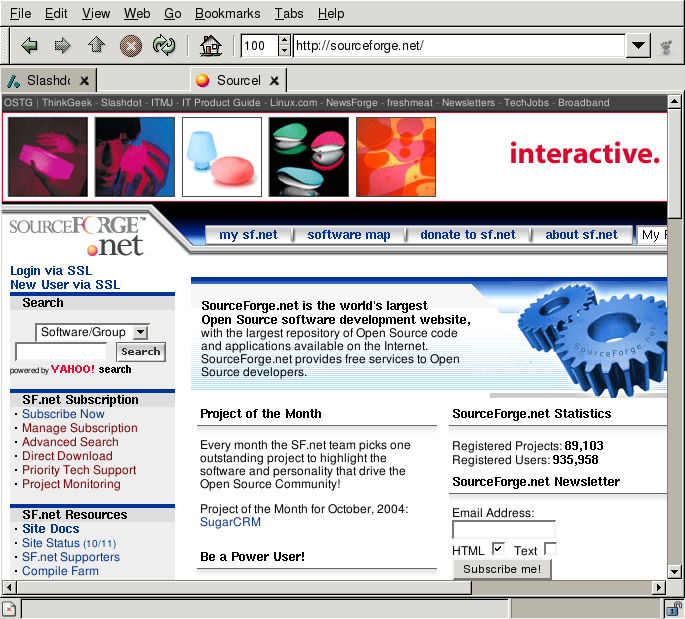This screenshot has height=619, width=685.
Task: Stop loading the page with the Stop icon
Action: click(x=130, y=45)
